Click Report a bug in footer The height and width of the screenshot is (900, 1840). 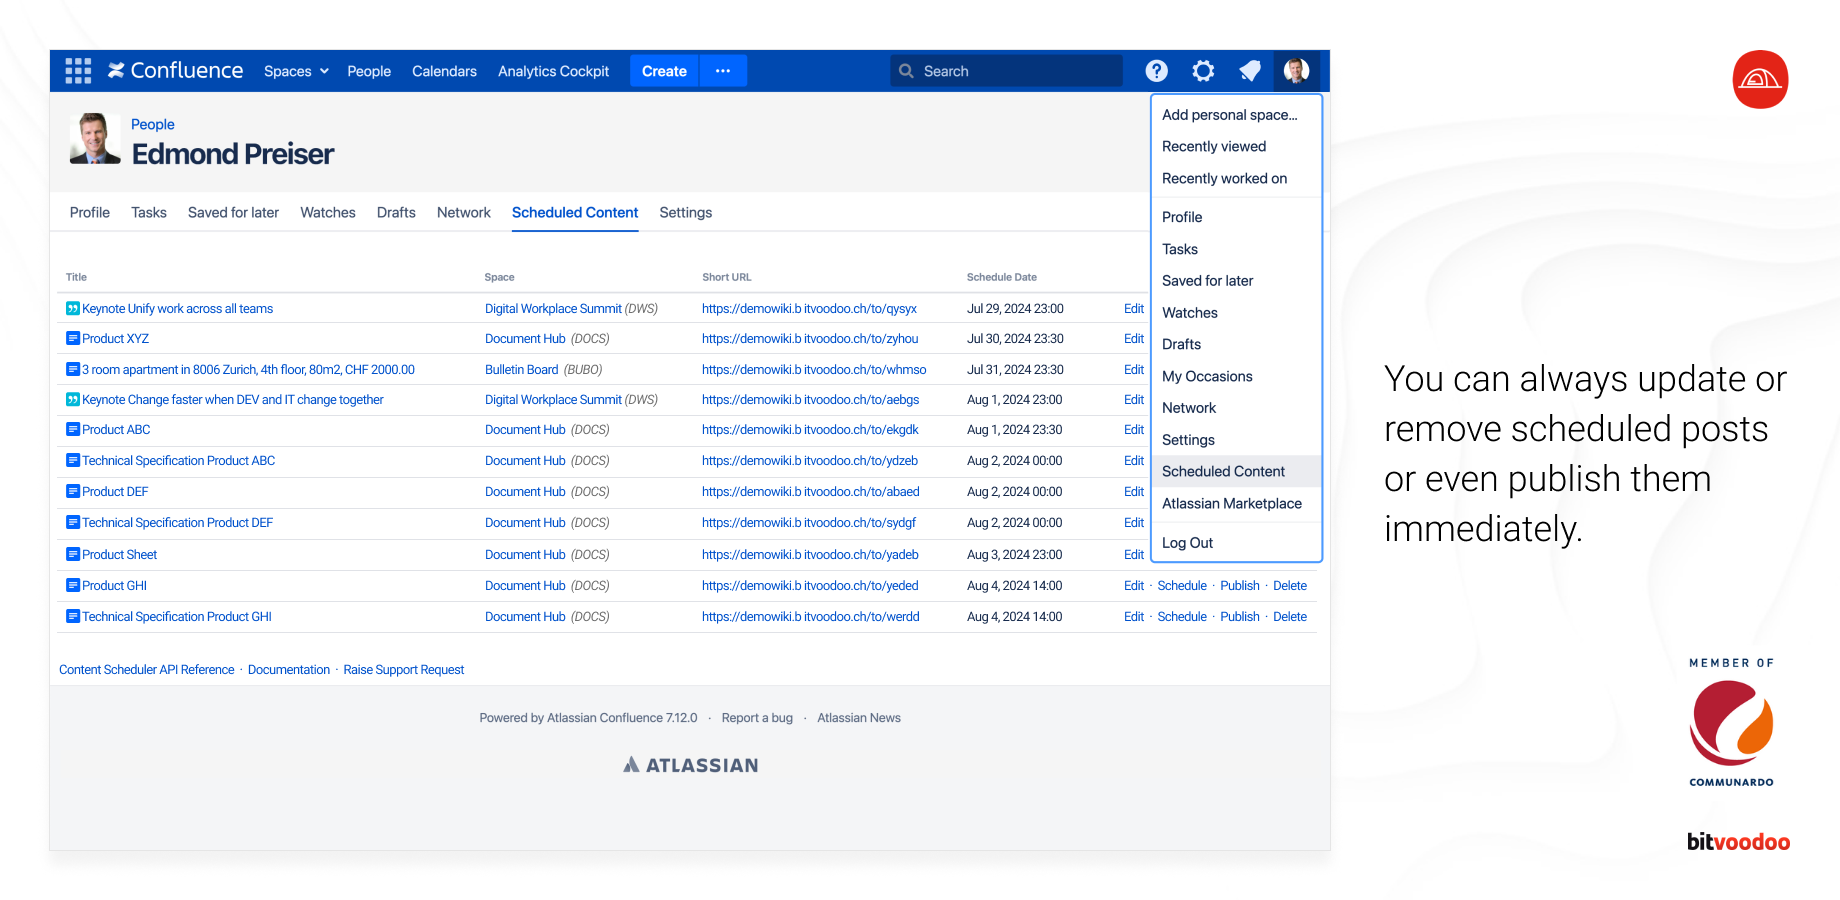[757, 718]
